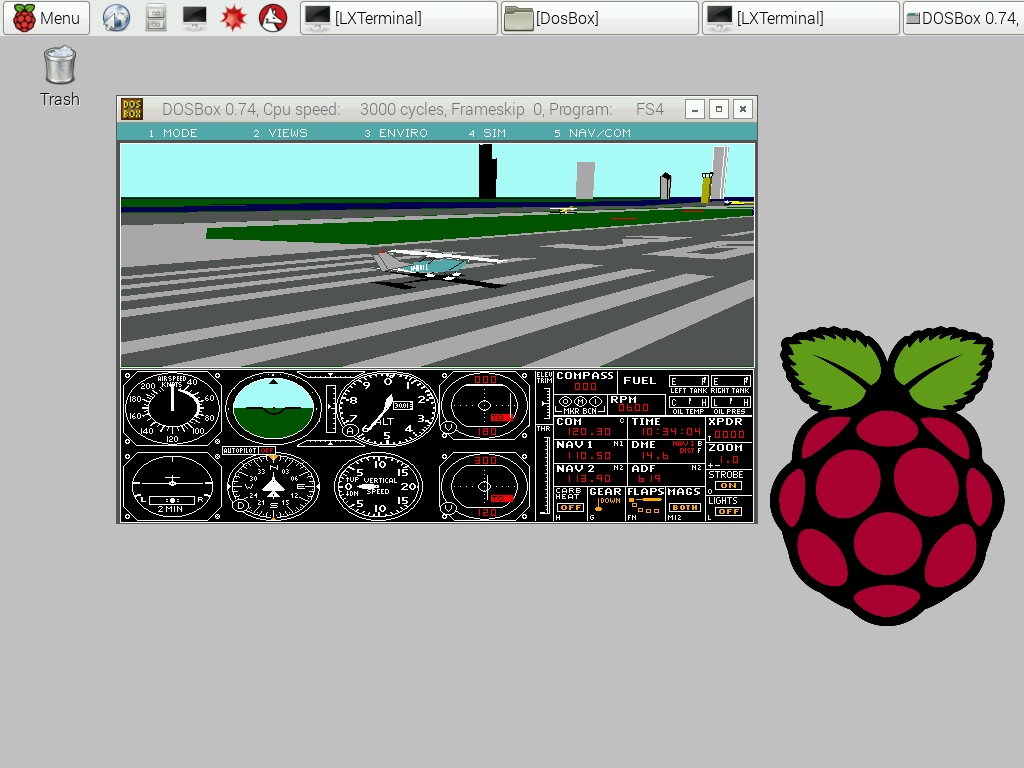
Task: Click the COM frequency 120.30
Action: pyautogui.click(x=589, y=432)
